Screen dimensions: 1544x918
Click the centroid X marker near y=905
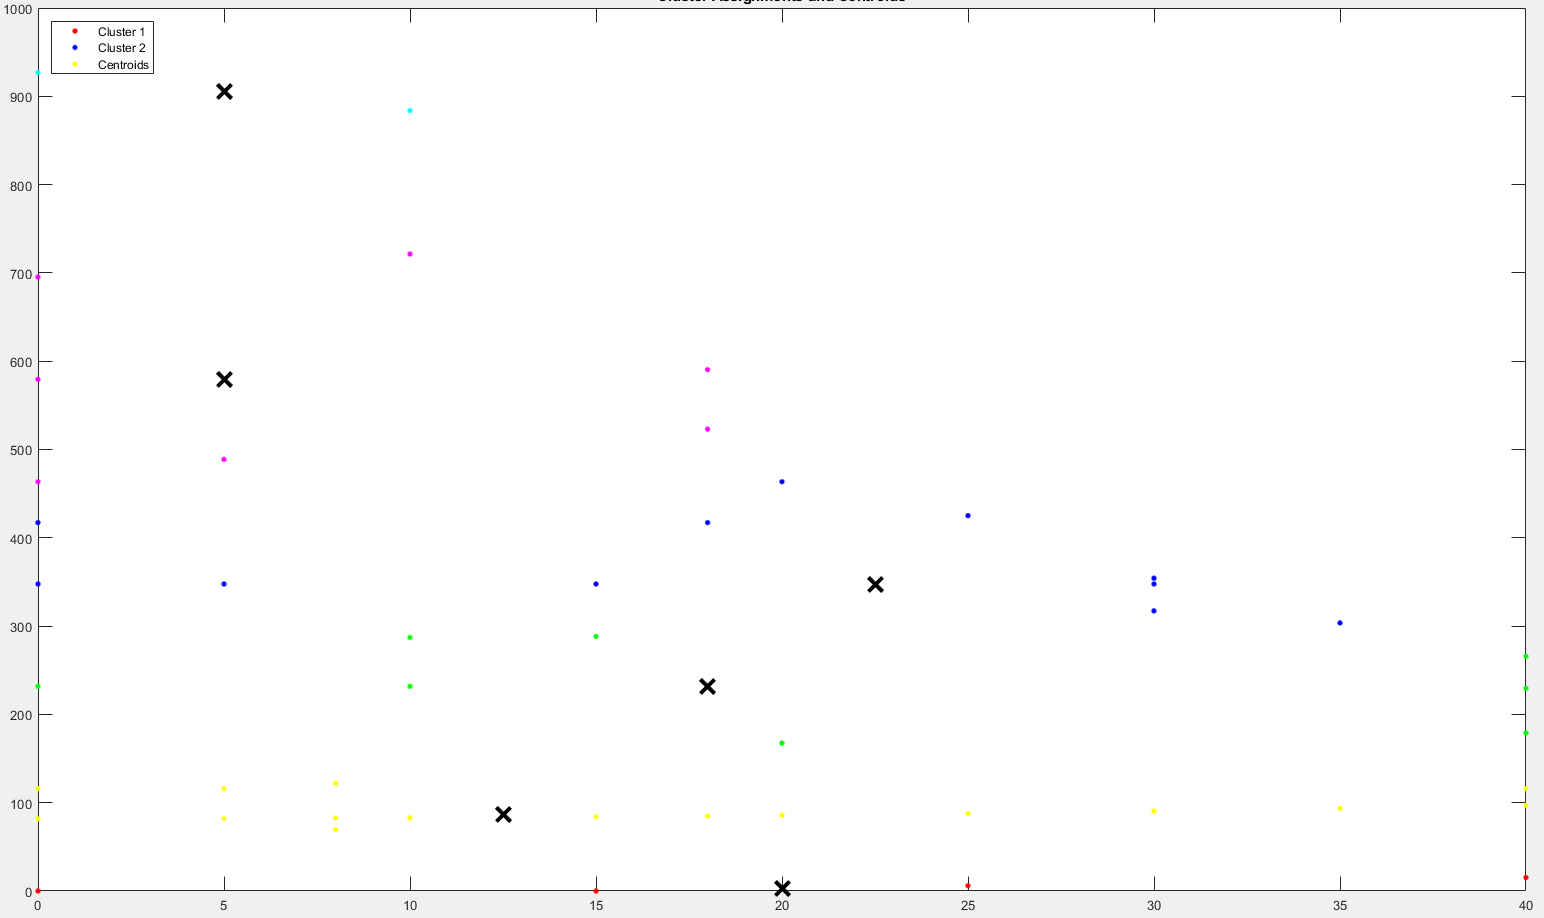click(x=224, y=92)
